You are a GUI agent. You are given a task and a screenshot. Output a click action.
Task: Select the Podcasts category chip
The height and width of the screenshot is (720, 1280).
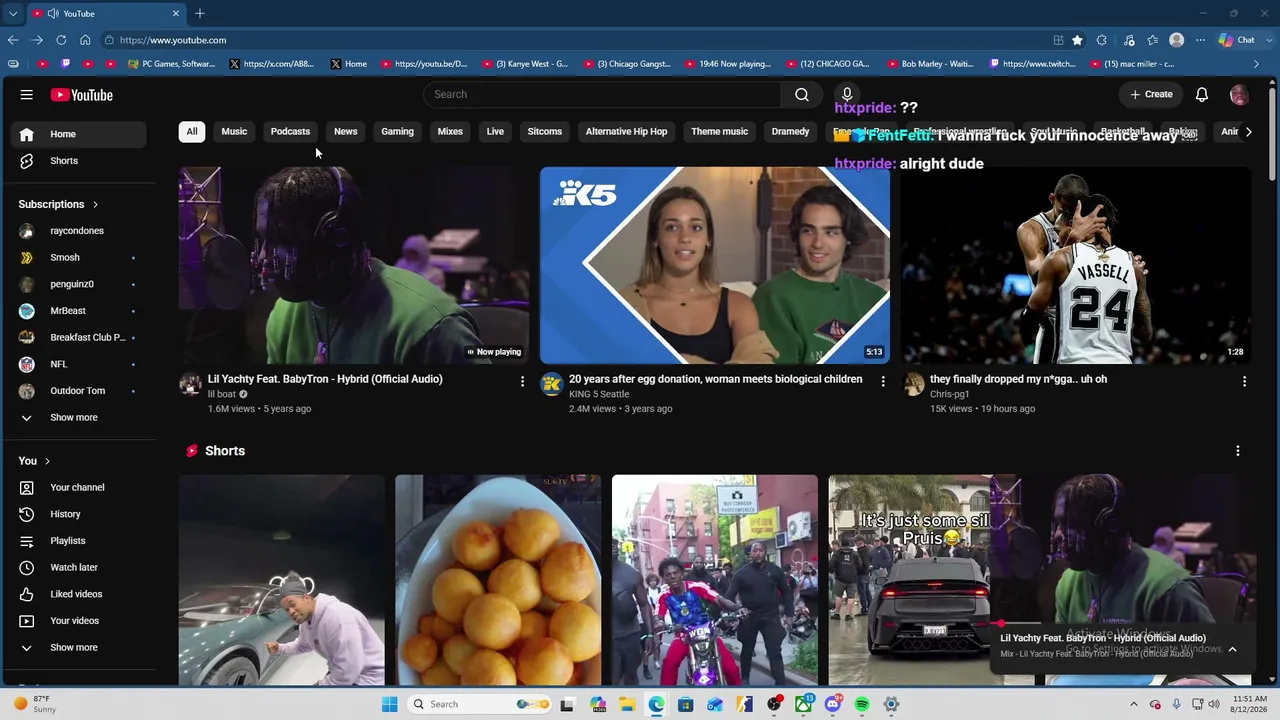(x=290, y=132)
